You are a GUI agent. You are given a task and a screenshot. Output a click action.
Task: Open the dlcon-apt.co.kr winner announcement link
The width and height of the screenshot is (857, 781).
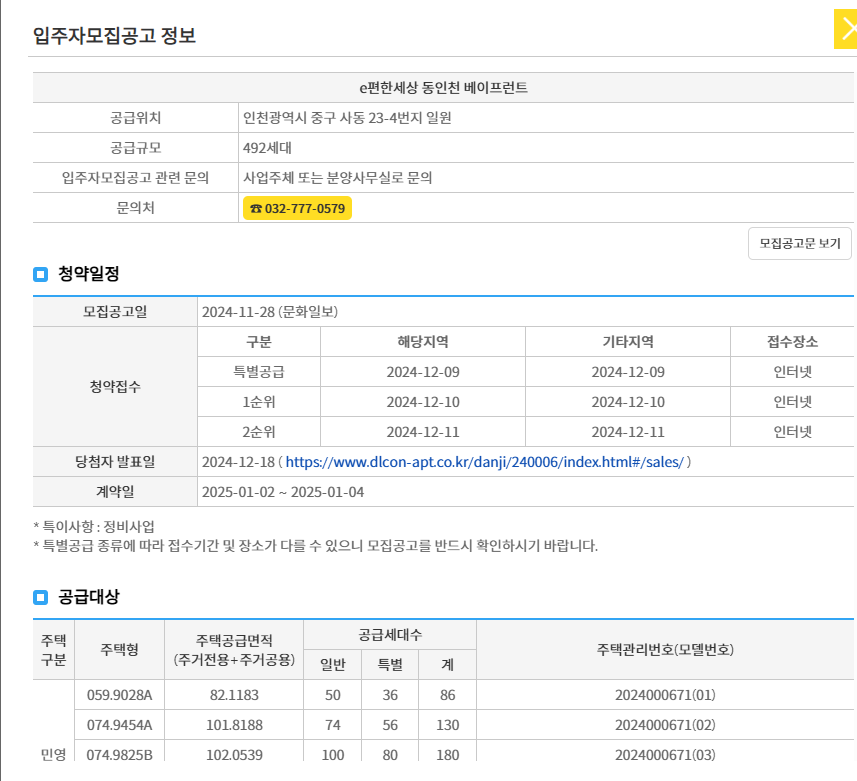point(484,462)
